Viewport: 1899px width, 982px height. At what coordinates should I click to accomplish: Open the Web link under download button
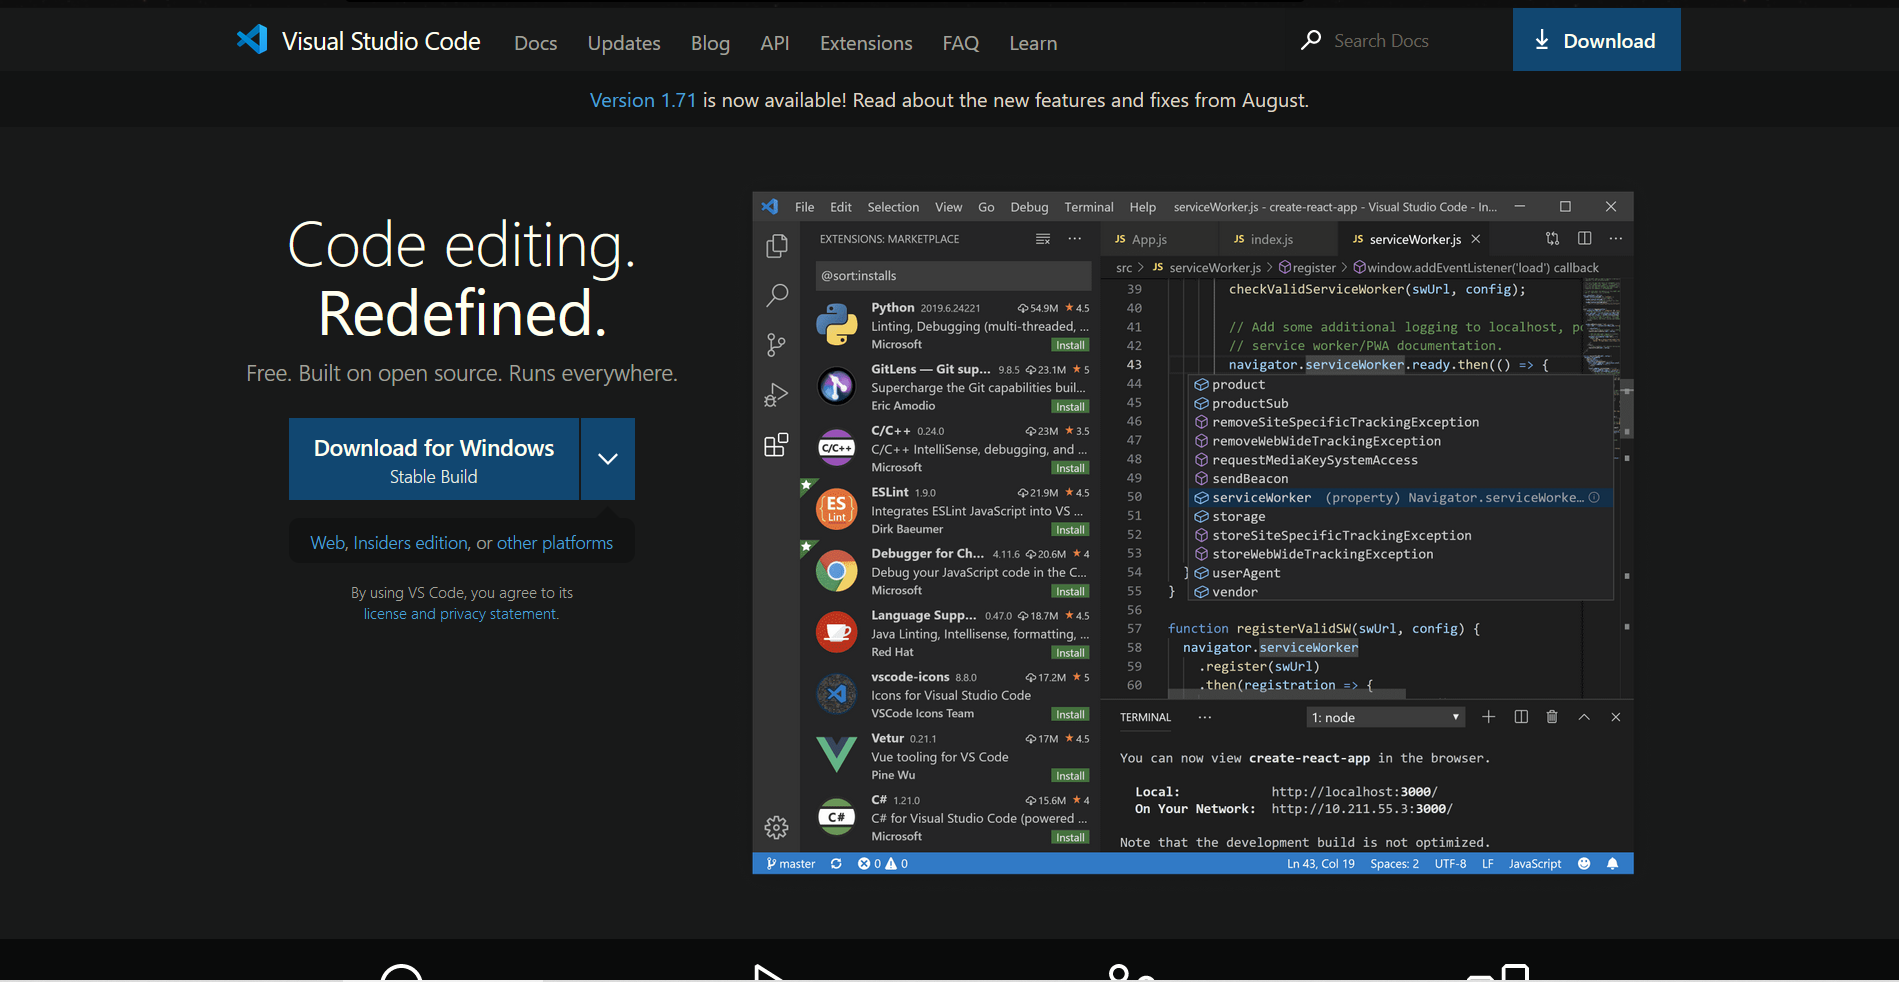[327, 543]
